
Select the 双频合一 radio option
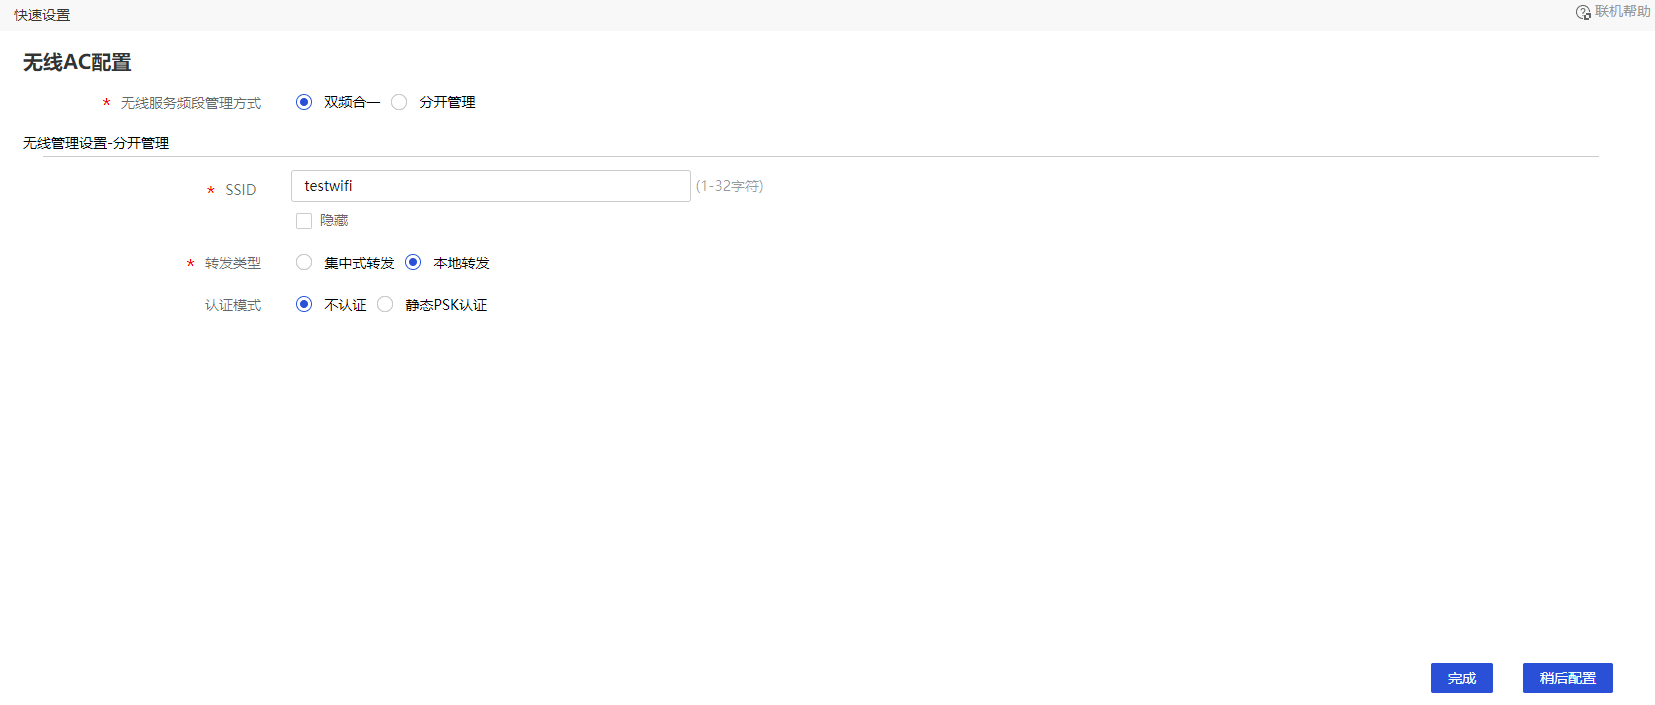pos(304,102)
